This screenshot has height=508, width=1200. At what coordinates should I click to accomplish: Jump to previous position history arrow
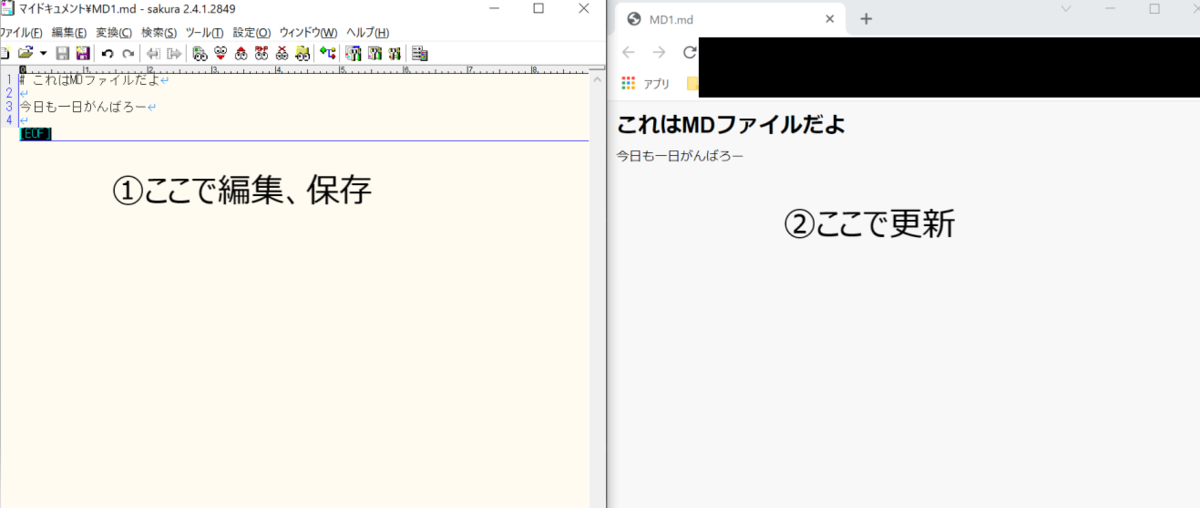tap(154, 53)
